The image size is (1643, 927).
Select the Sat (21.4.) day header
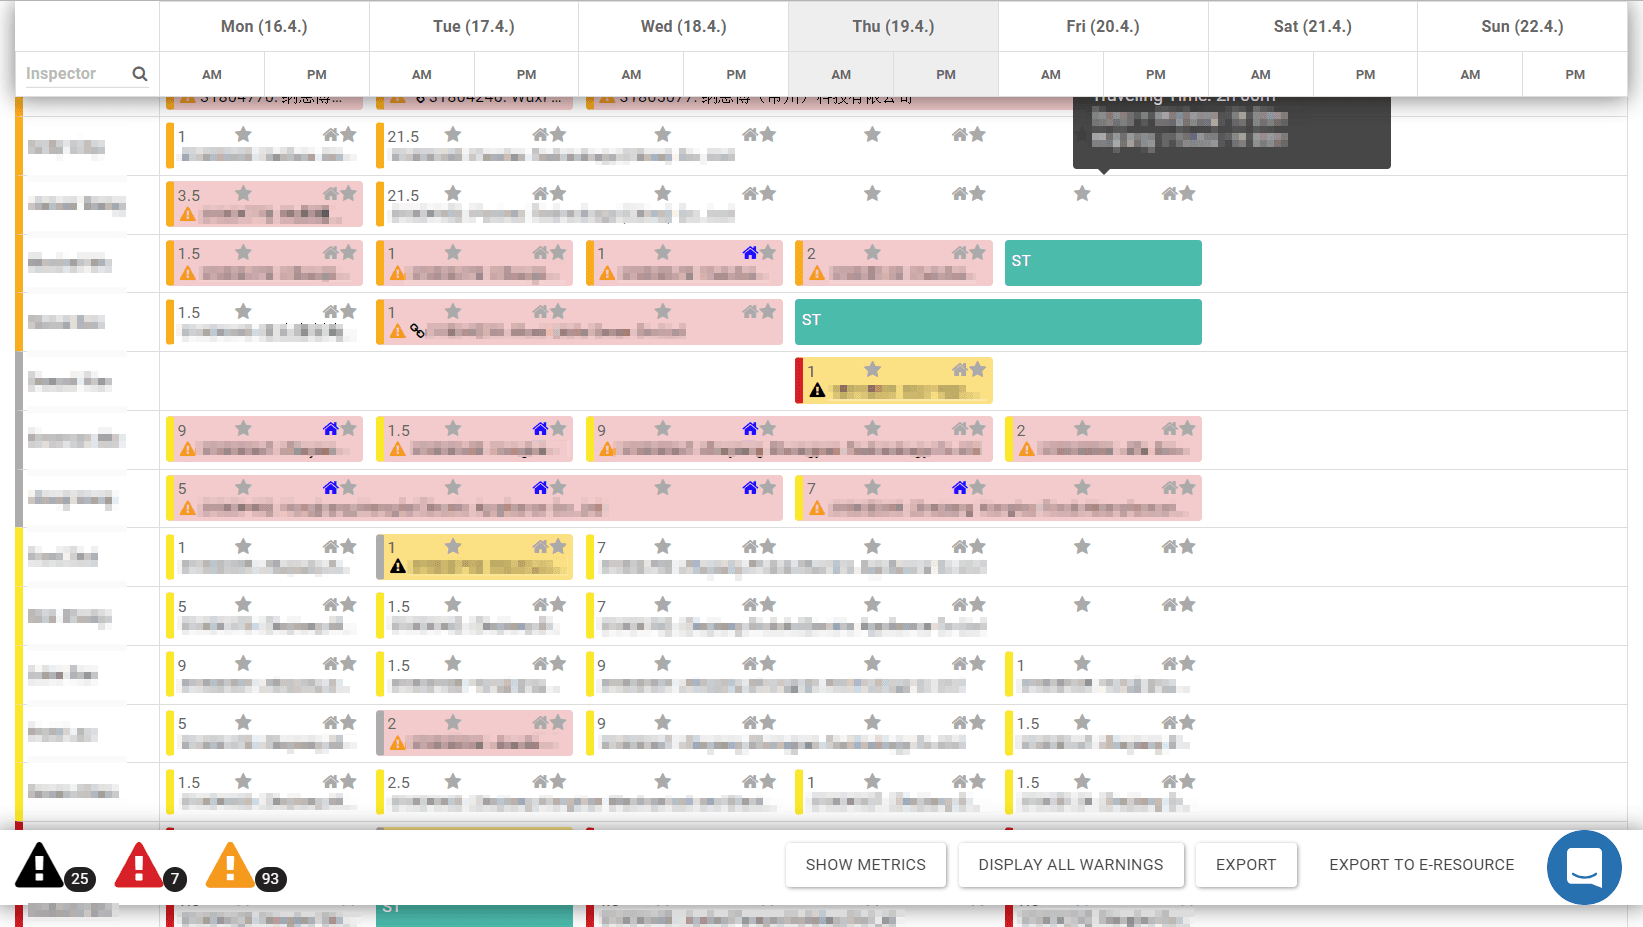[1312, 27]
